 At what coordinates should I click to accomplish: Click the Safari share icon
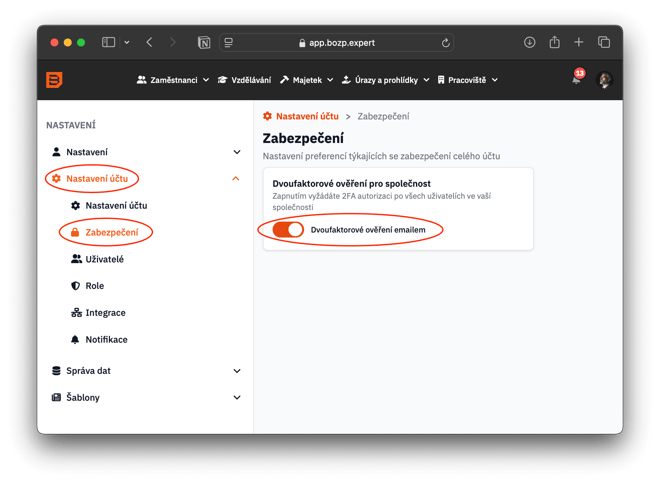tap(555, 43)
